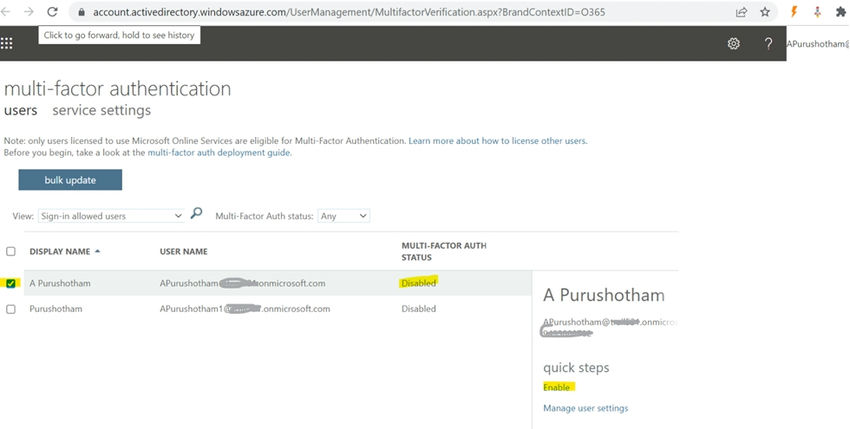Open the settings gear icon
The image size is (850, 429).
pyautogui.click(x=734, y=44)
